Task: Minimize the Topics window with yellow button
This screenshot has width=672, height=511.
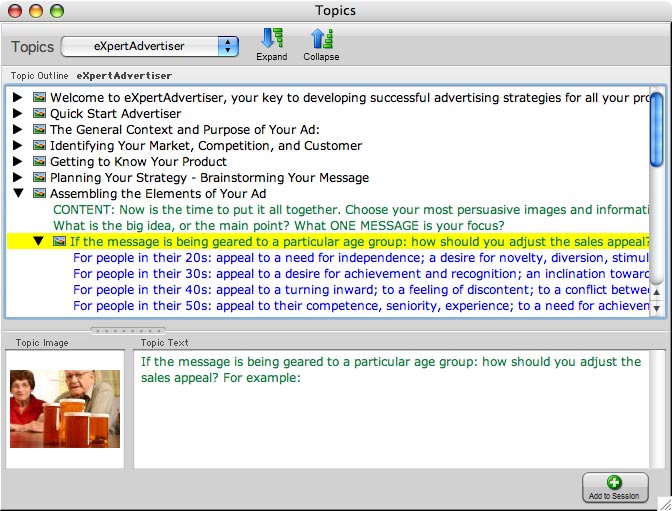Action: click(x=36, y=10)
